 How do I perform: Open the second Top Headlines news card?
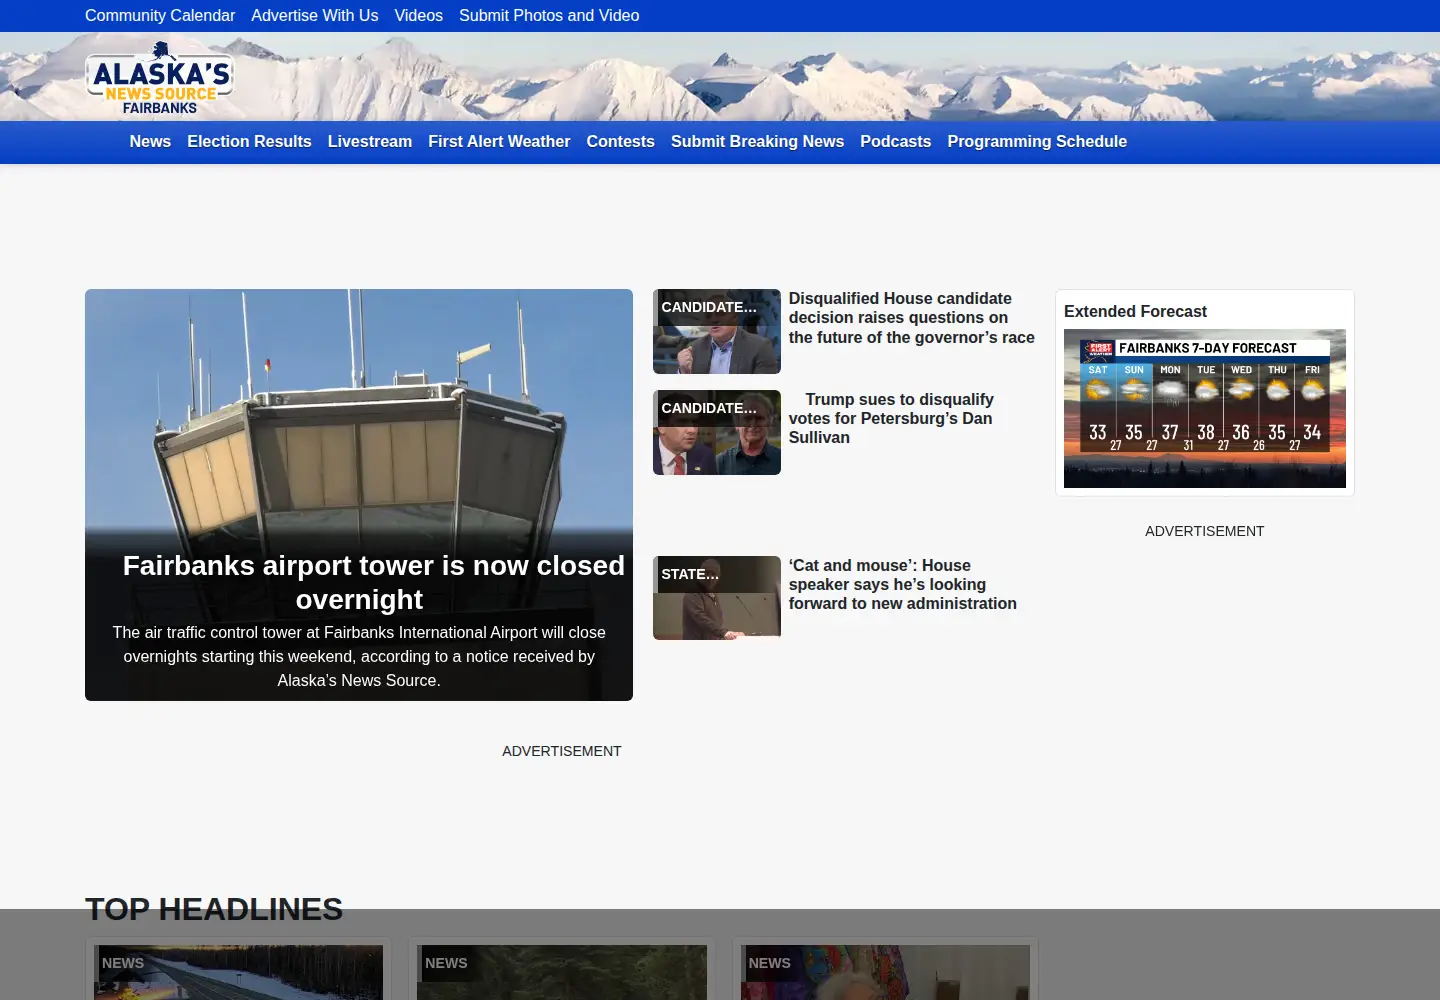(x=562, y=970)
